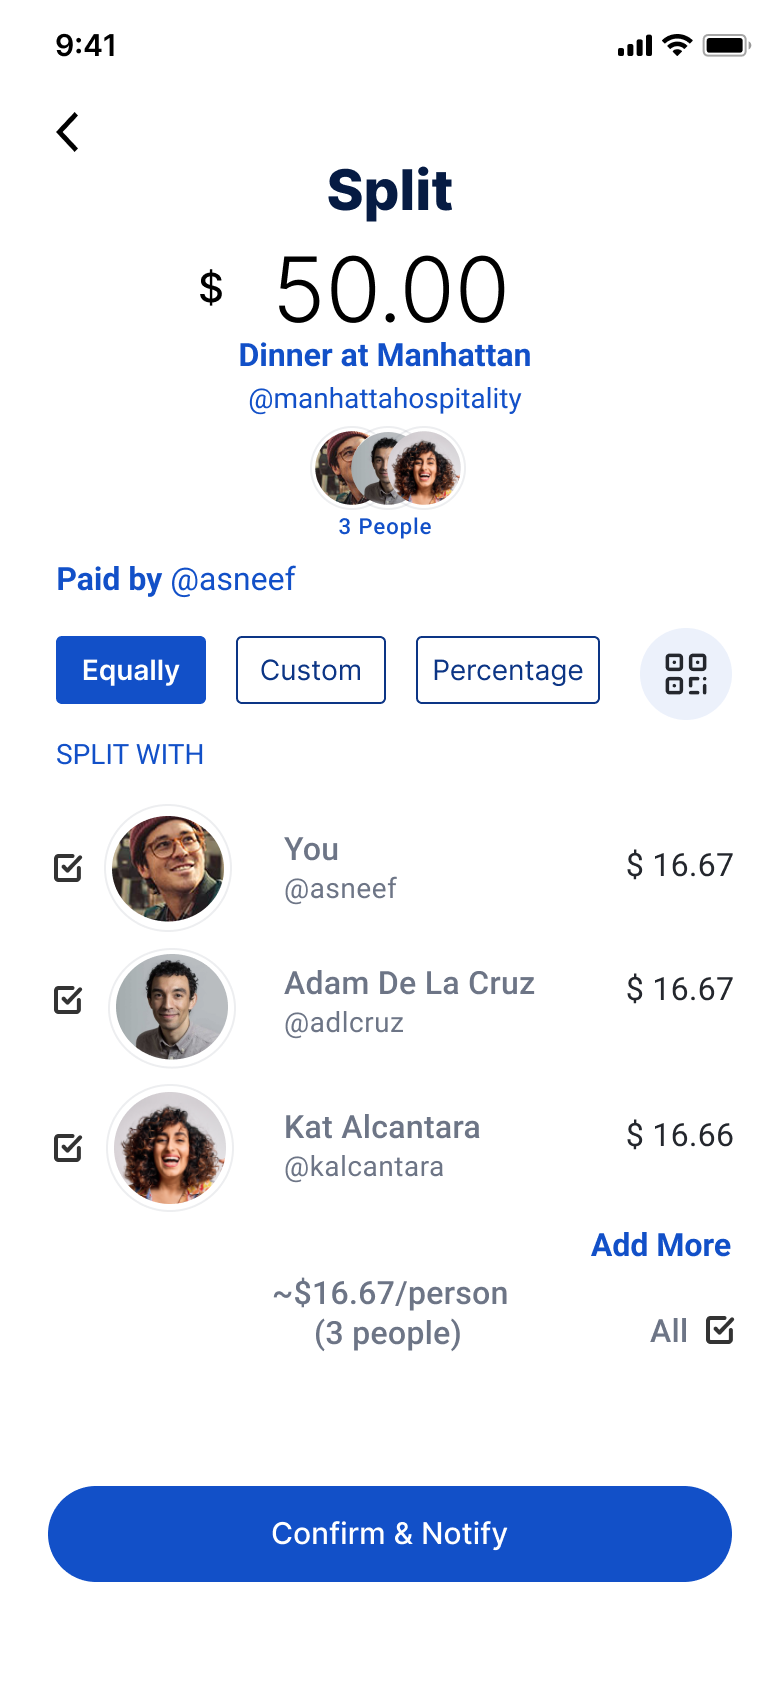
Task: Switch to Percentage split mode
Action: point(508,670)
